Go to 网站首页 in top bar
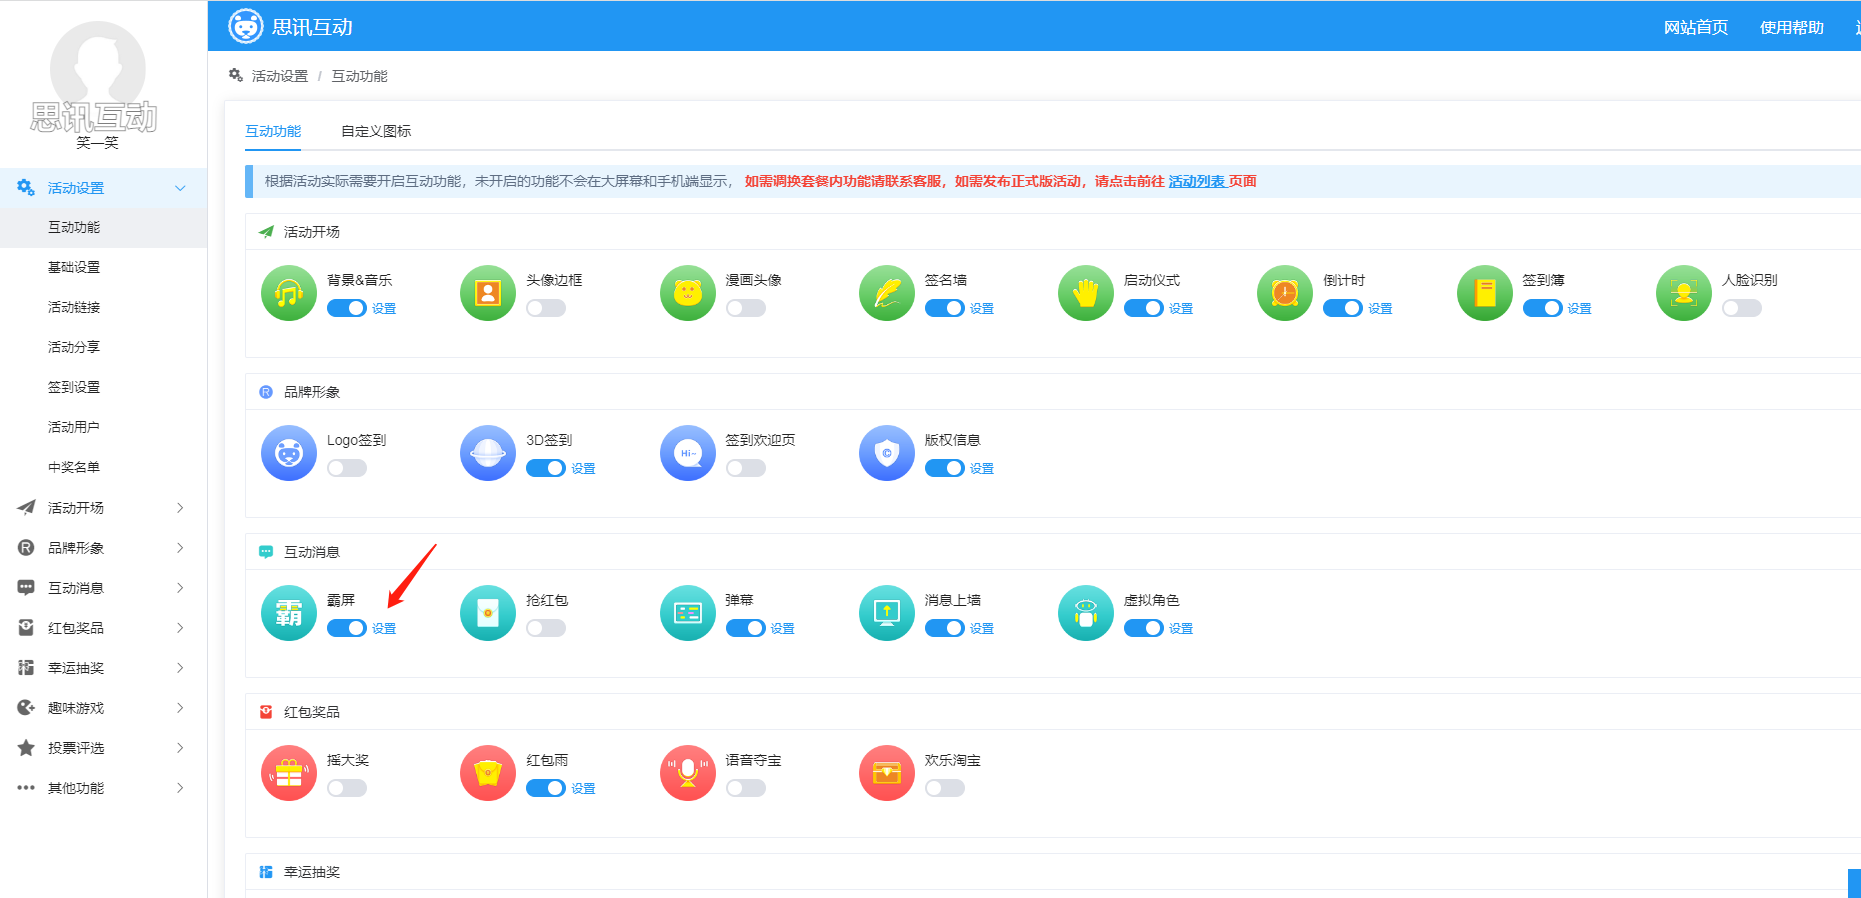 click(x=1695, y=27)
